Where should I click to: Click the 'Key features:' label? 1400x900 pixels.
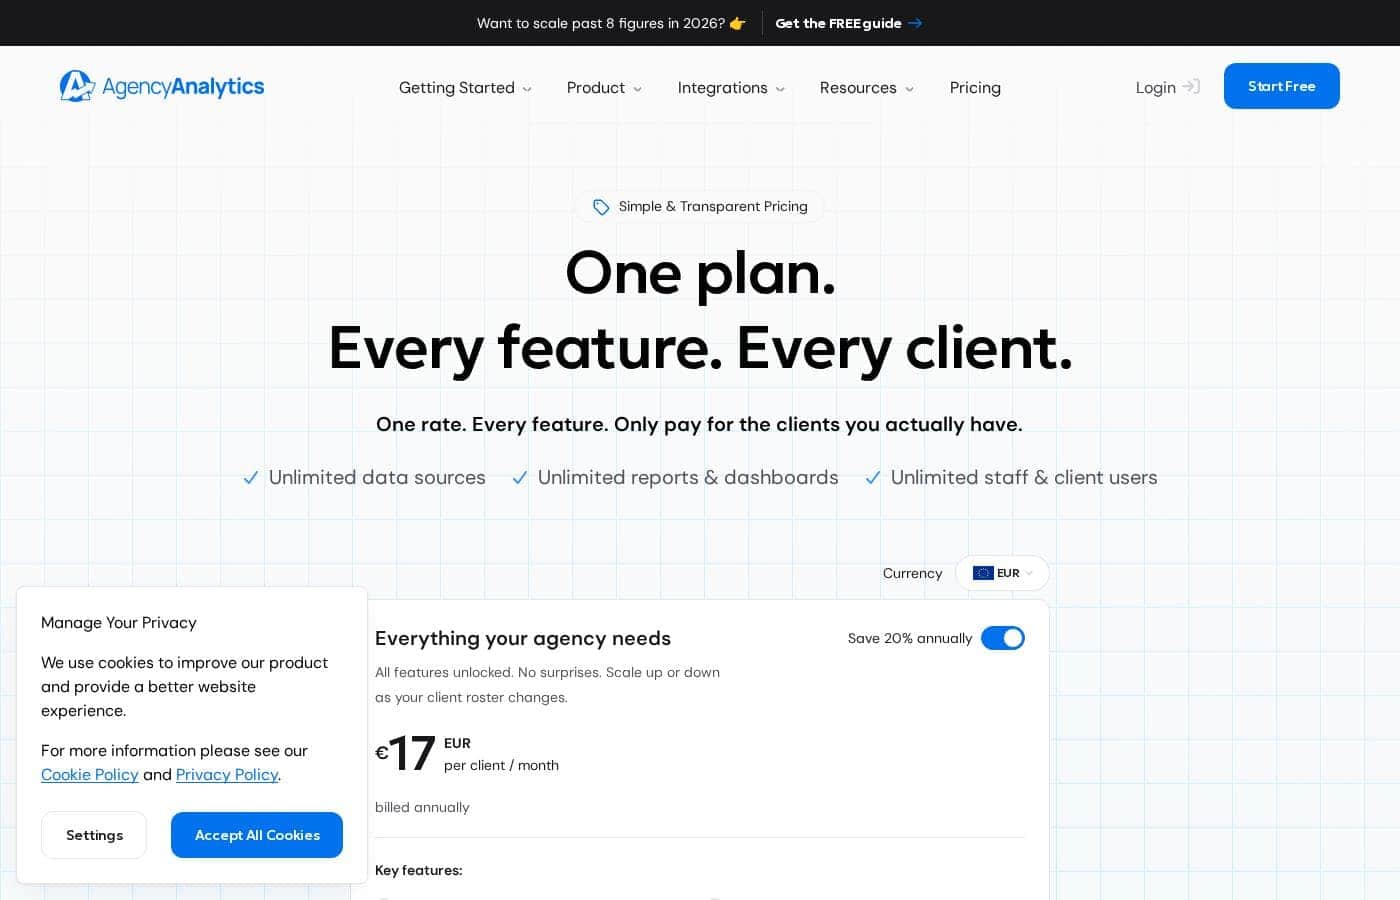[419, 870]
